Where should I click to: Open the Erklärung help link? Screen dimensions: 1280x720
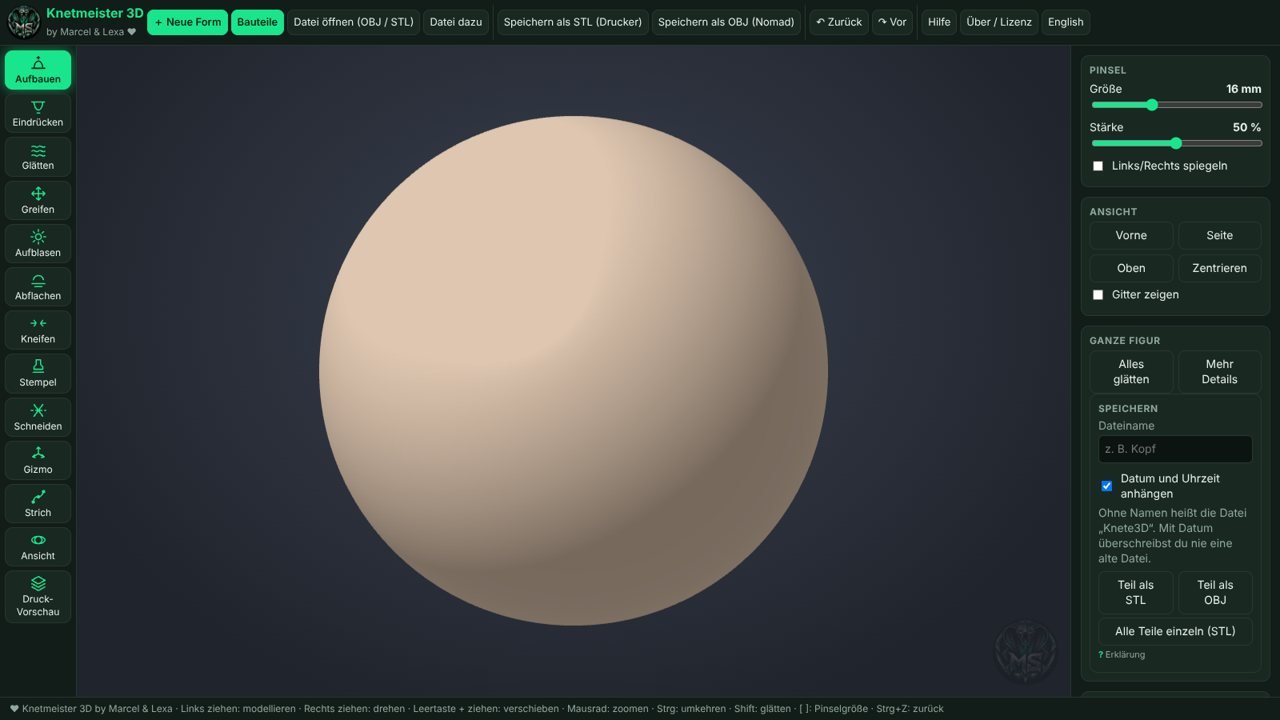(1122, 655)
